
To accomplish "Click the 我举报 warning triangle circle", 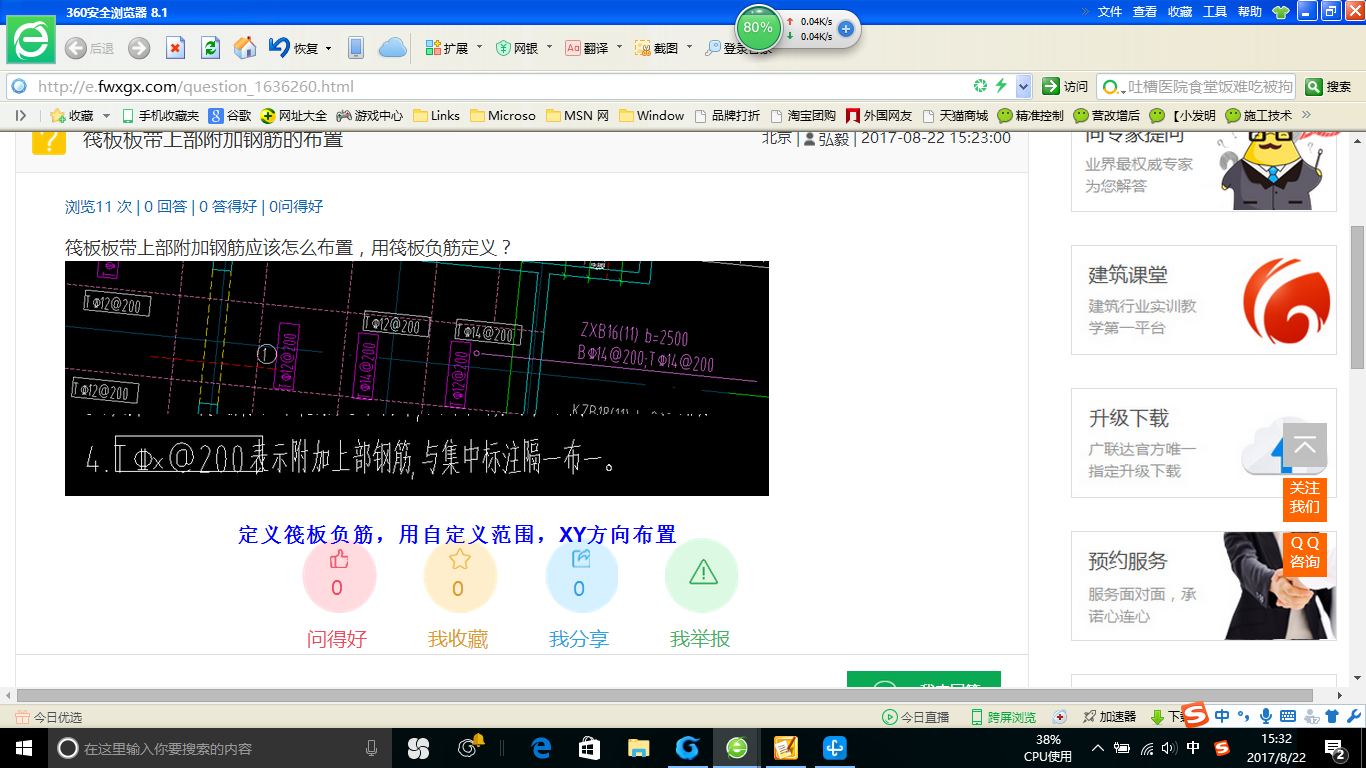I will tap(702, 576).
